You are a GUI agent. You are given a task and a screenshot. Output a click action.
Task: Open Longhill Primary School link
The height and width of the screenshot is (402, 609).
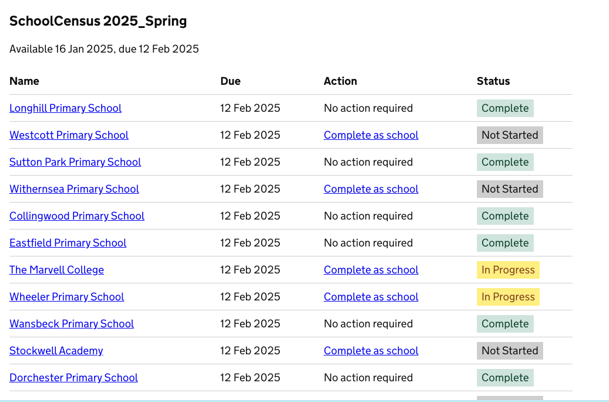pos(65,108)
